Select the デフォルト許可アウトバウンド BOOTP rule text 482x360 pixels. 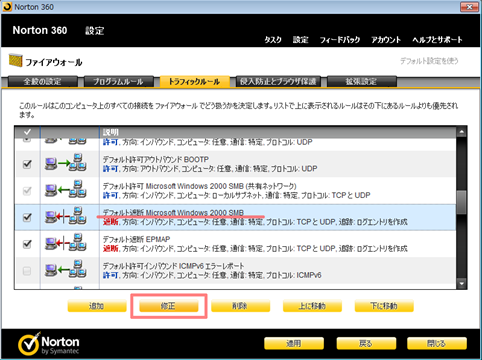click(156, 159)
